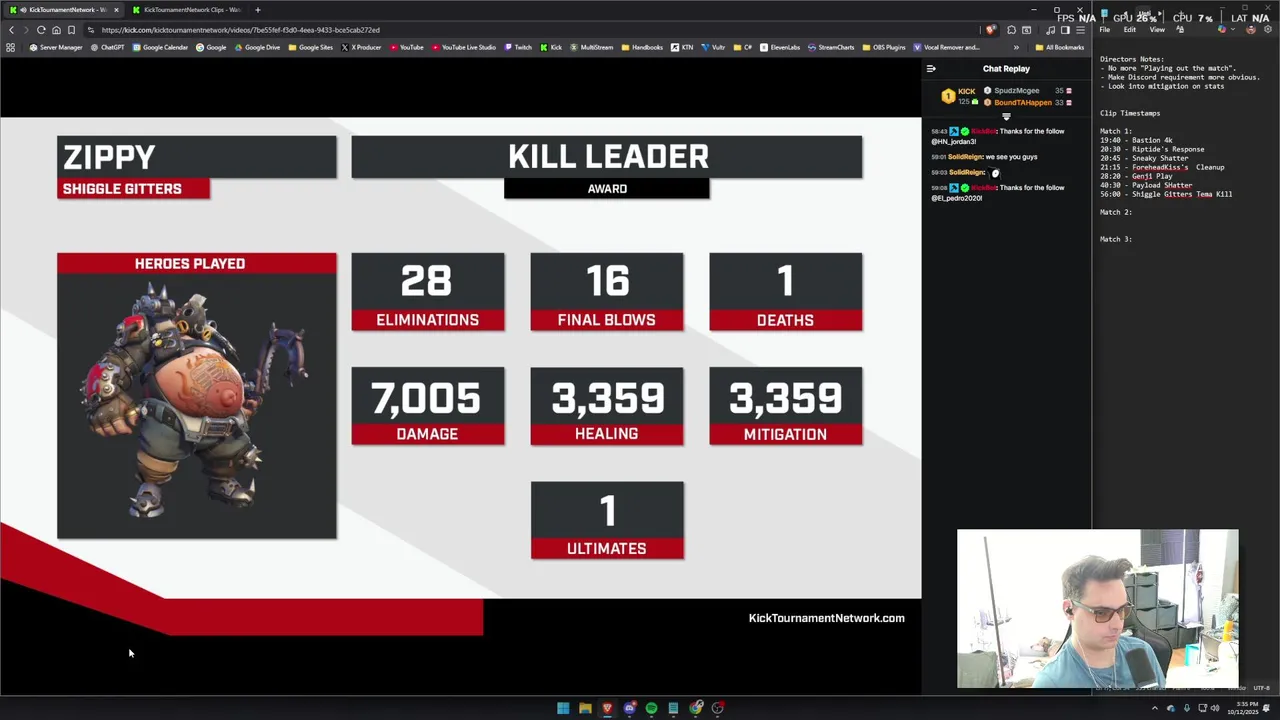Open the ElevenLabs bookmark
Viewport: 1280px width, 720px height.
pos(780,47)
